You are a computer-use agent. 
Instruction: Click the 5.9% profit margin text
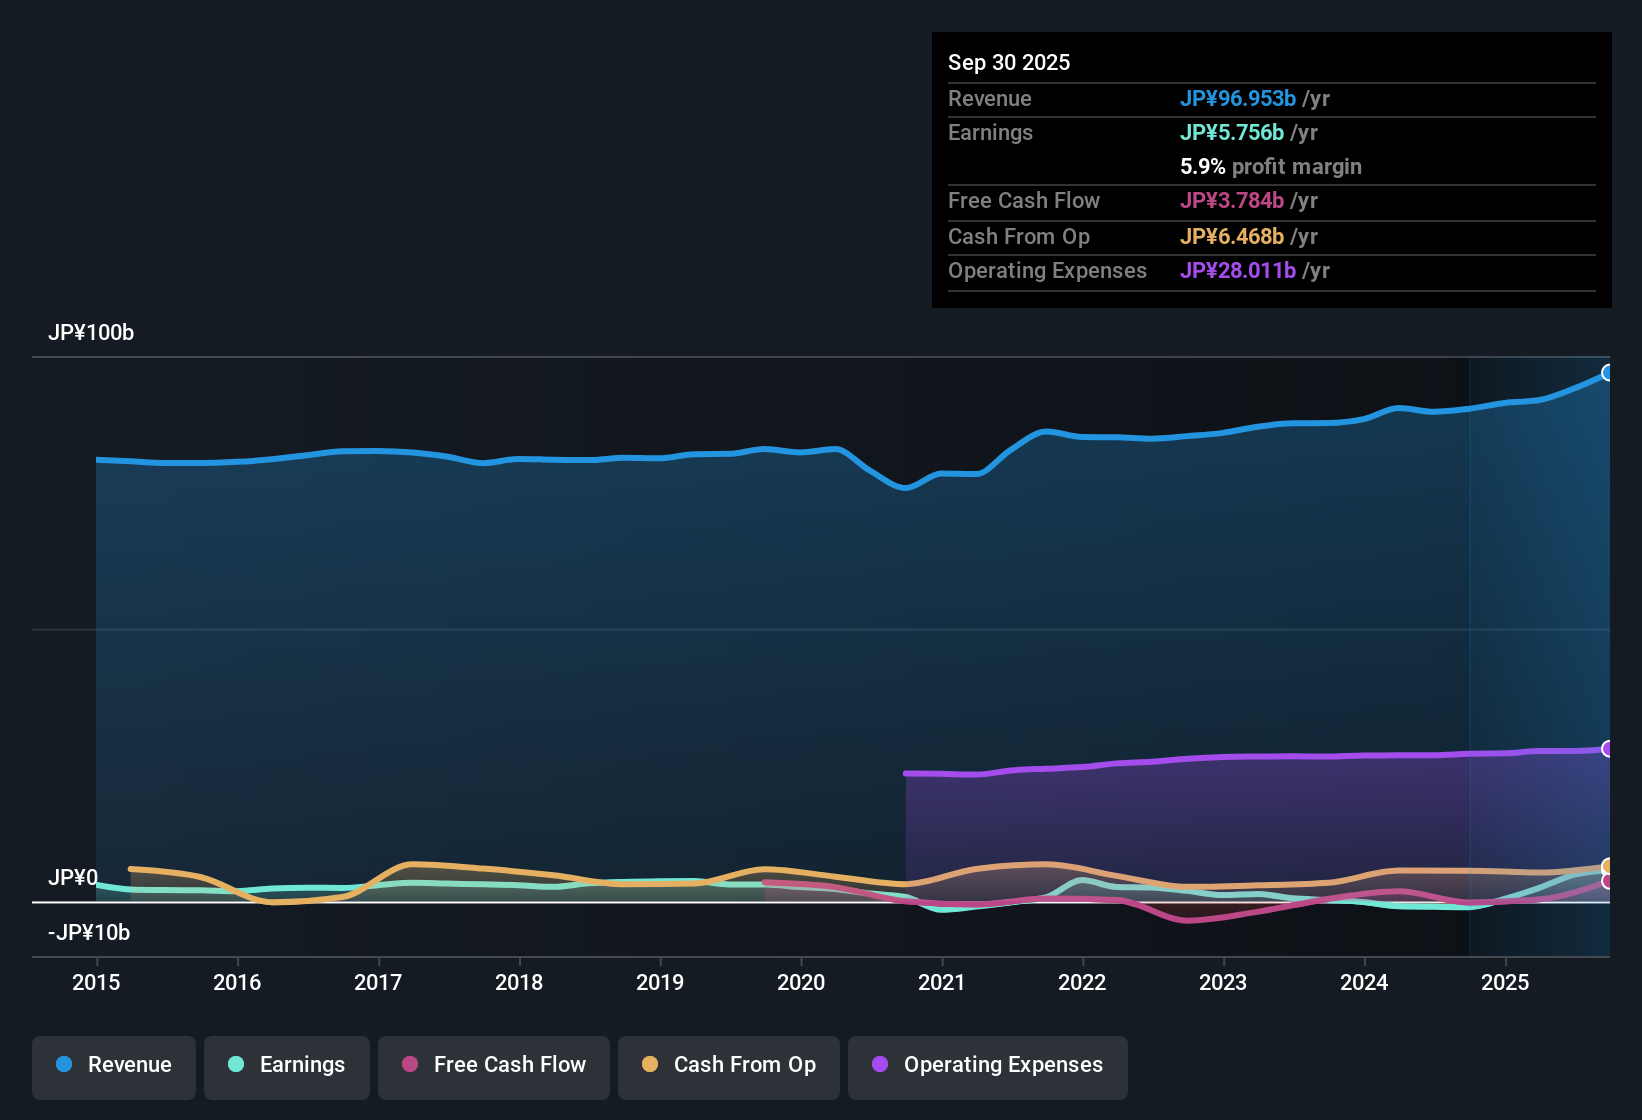click(x=1270, y=166)
